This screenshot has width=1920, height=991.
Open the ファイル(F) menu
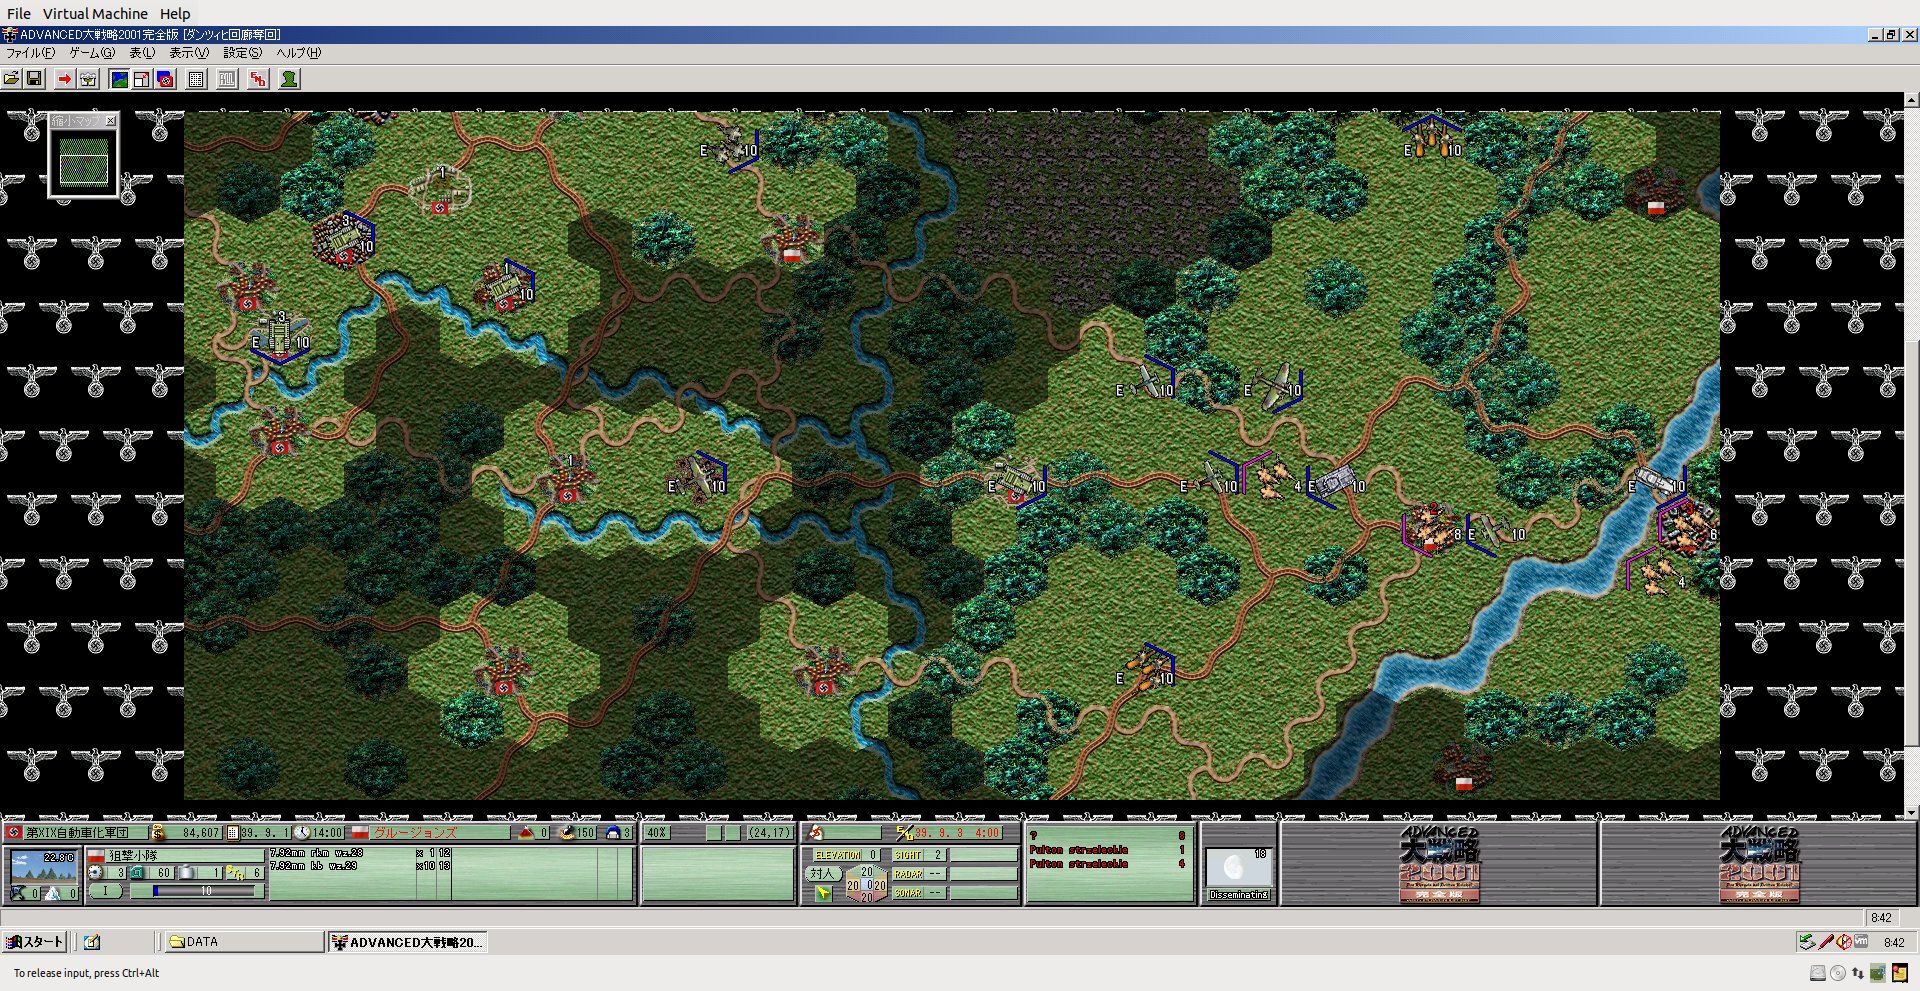tap(31, 53)
